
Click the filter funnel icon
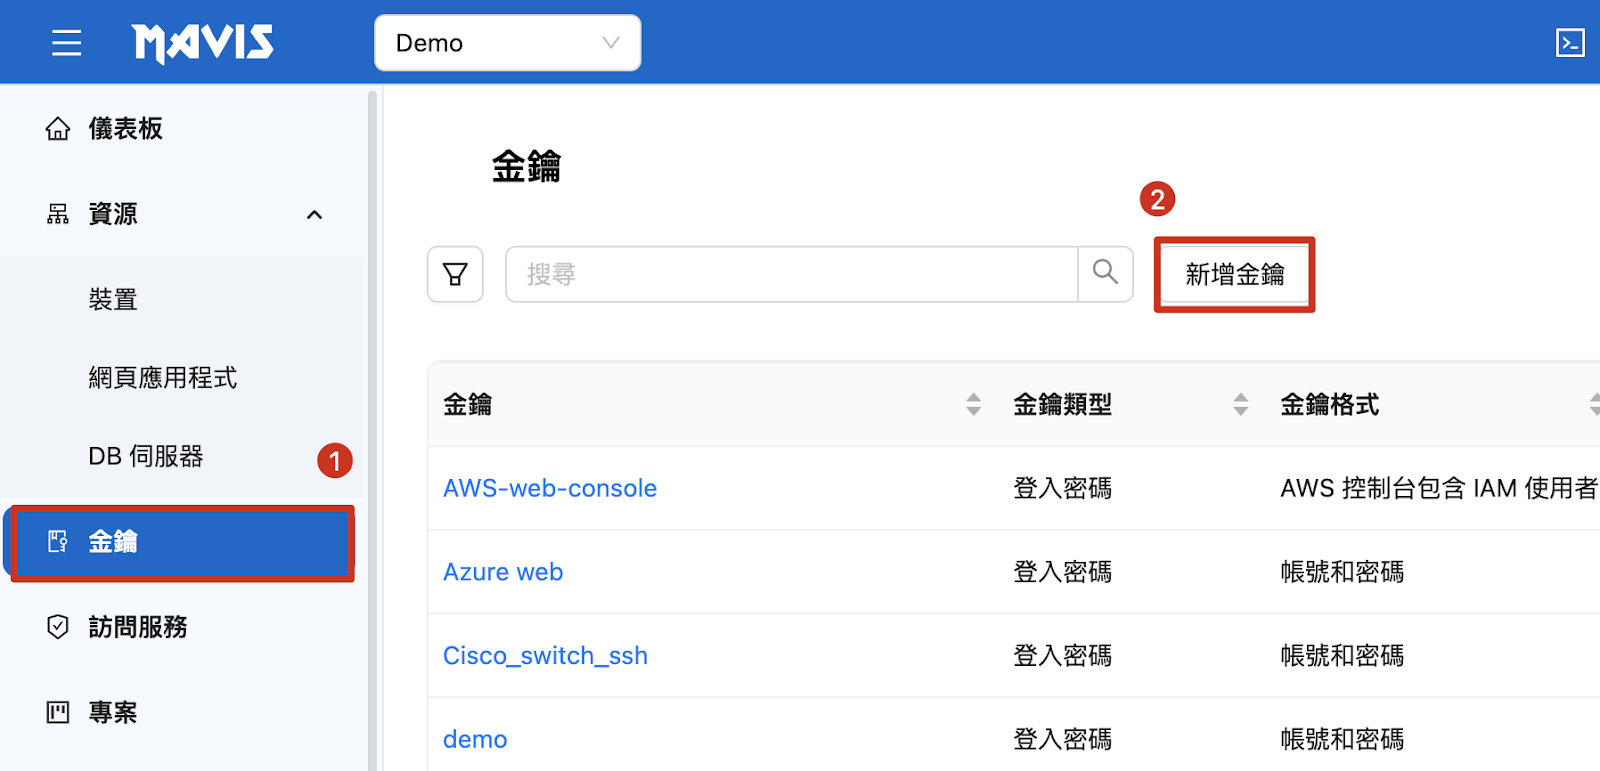(455, 274)
